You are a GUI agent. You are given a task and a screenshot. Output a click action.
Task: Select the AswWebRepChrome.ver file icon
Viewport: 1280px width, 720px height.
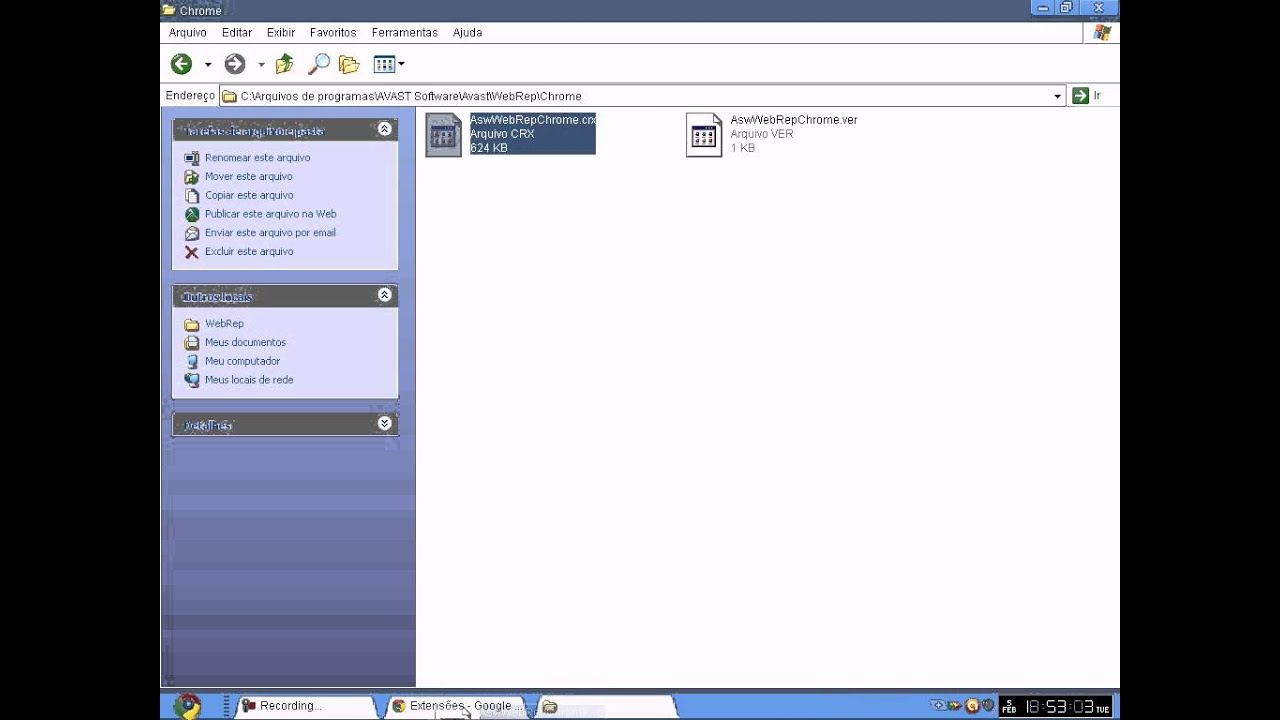704,134
